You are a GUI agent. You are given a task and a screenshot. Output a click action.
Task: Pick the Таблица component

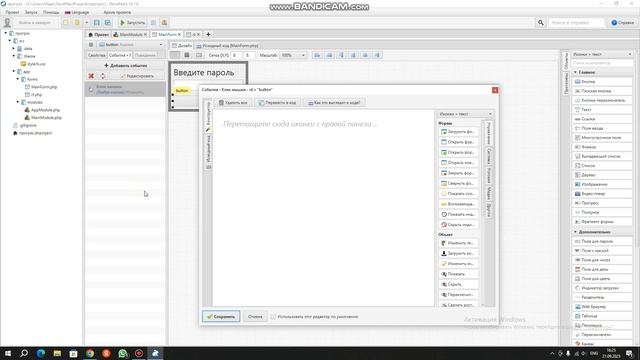point(602,316)
